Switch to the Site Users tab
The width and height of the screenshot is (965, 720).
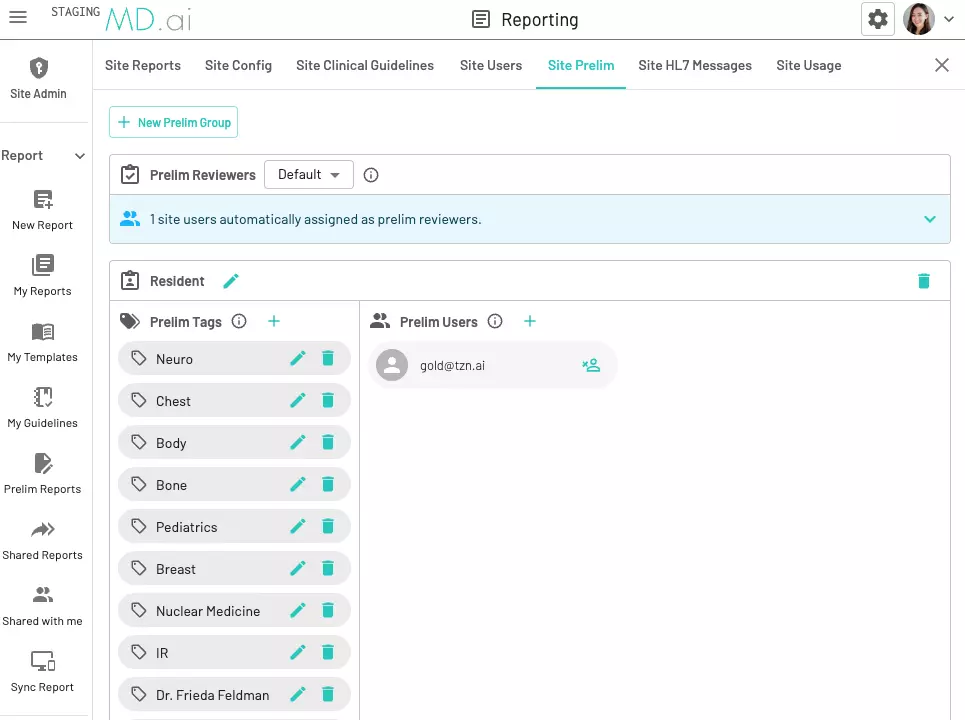click(x=490, y=65)
